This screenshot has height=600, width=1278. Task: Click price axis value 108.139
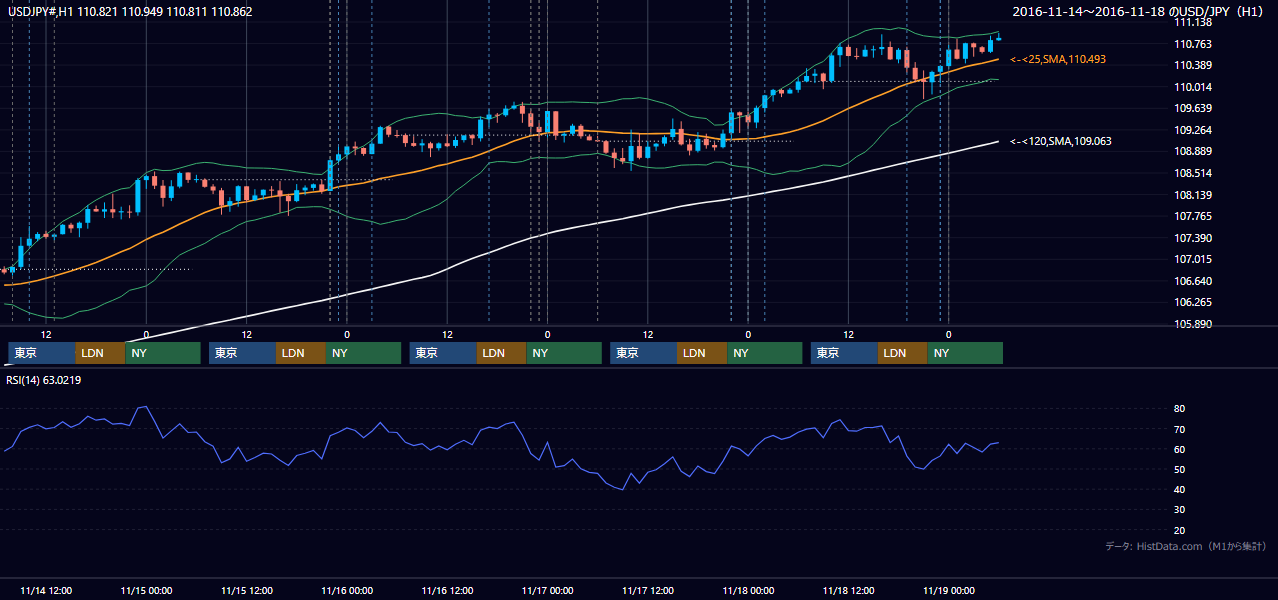(1194, 195)
